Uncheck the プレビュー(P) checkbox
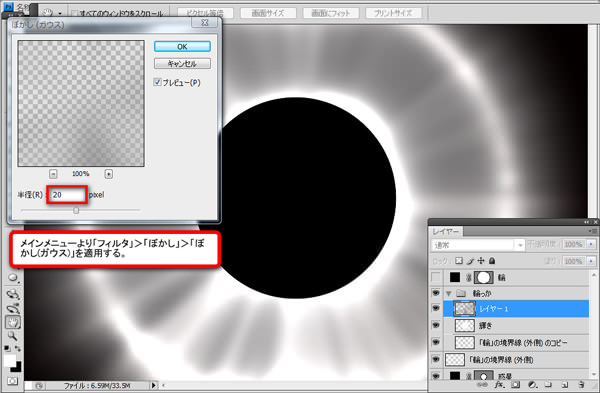600x393 pixels. [x=157, y=82]
